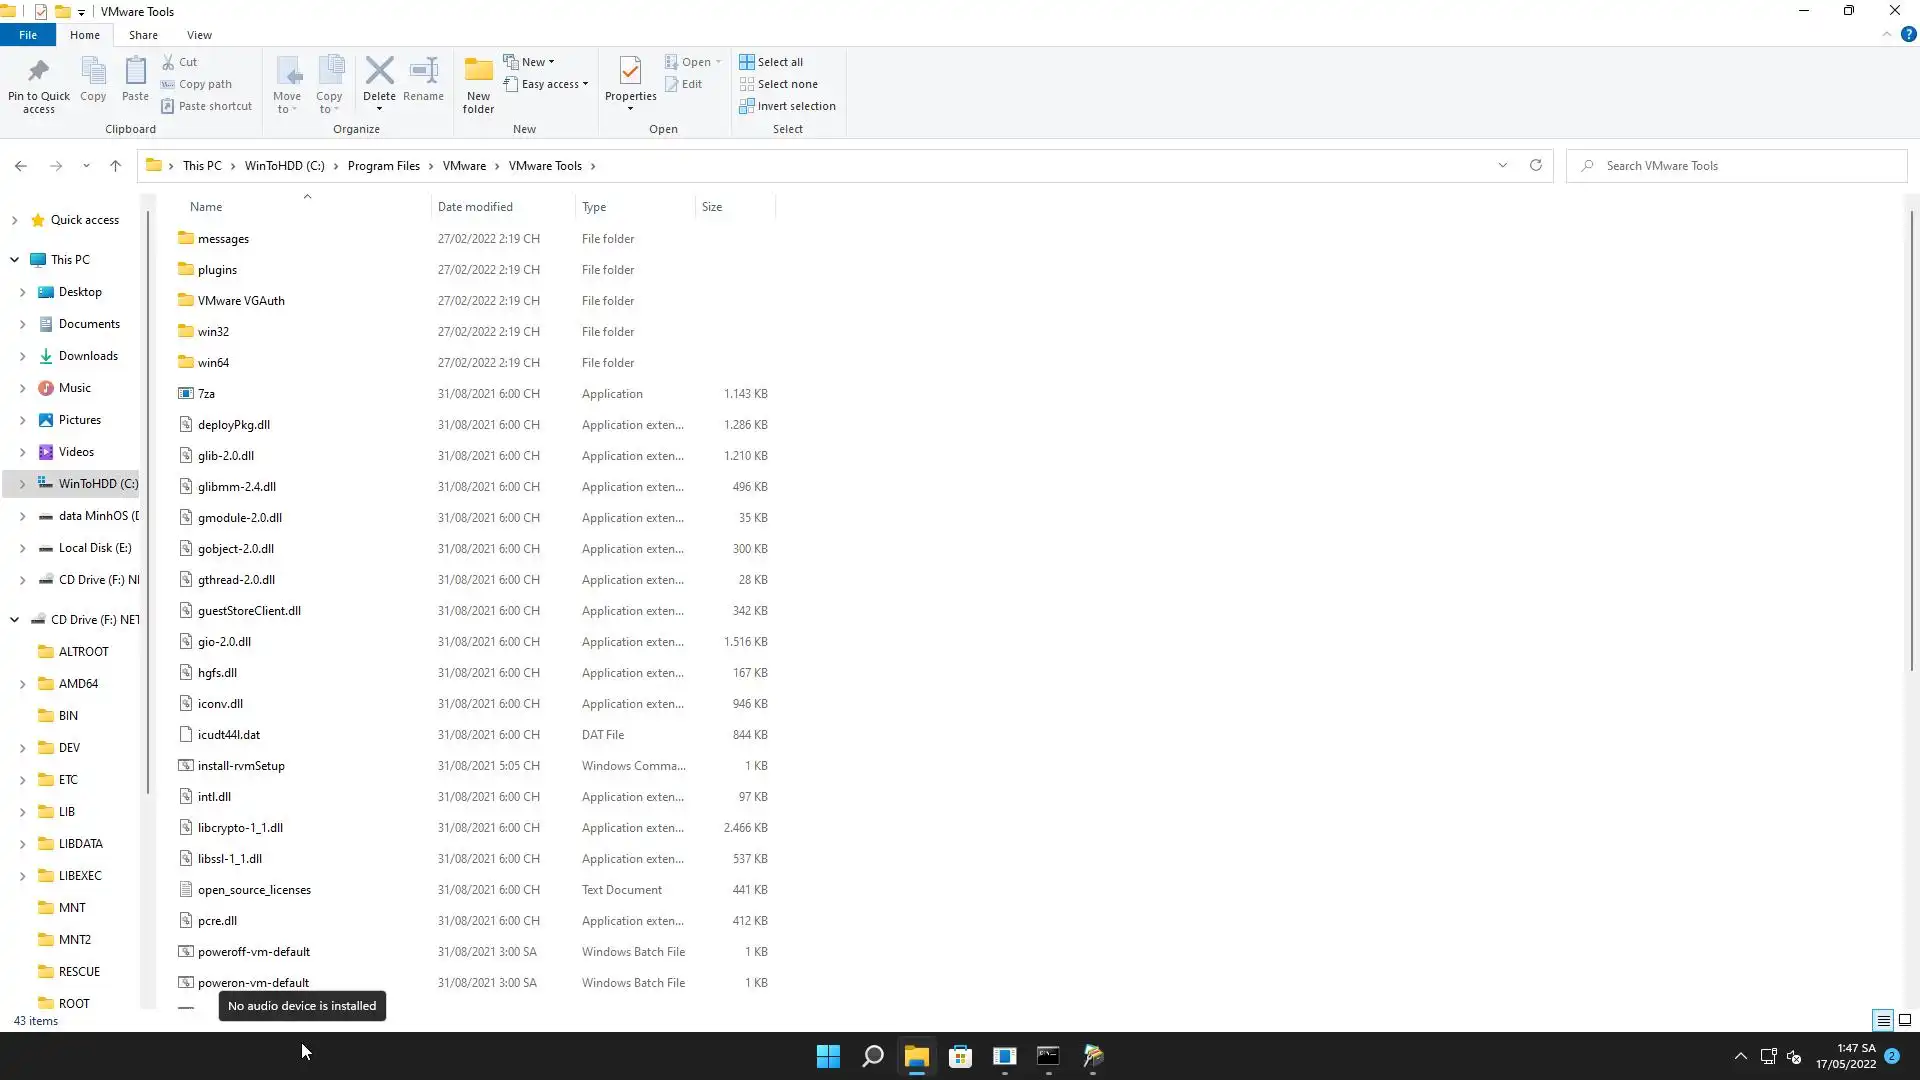The height and width of the screenshot is (1080, 1920).
Task: Open the File menu
Action: (28, 35)
